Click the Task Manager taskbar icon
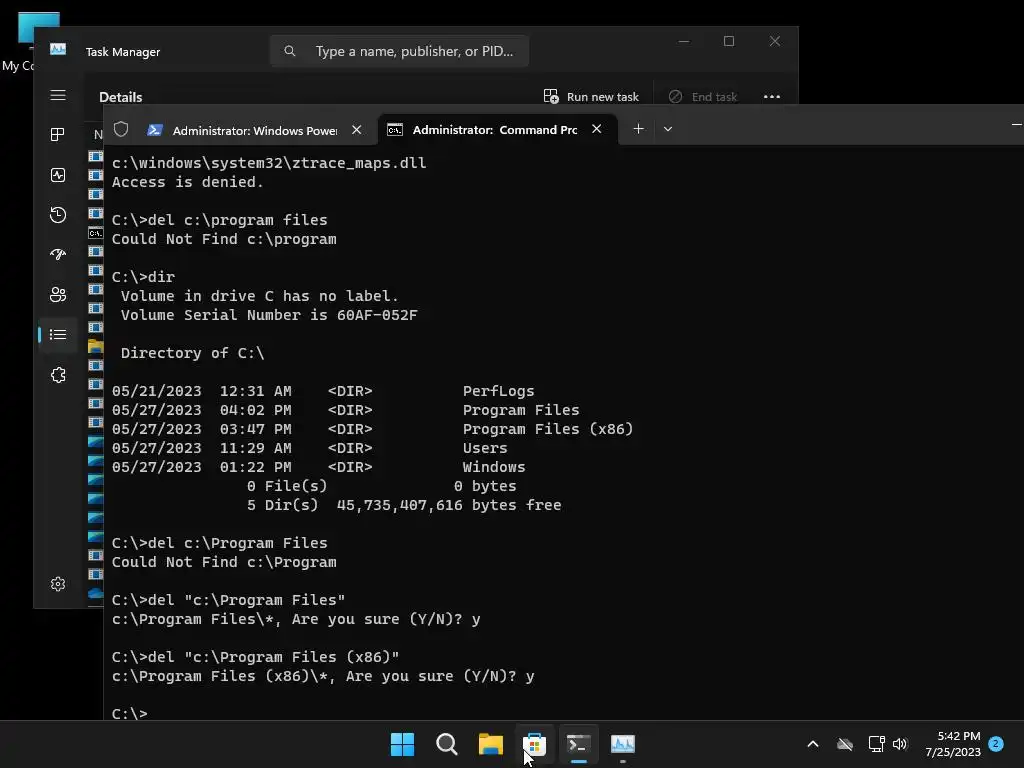The image size is (1024, 768). [x=622, y=744]
